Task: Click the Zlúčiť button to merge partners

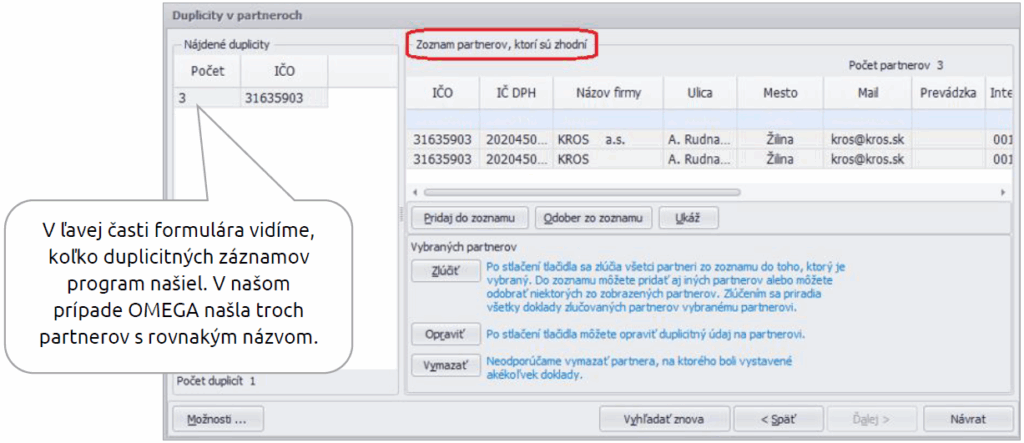Action: point(441,271)
